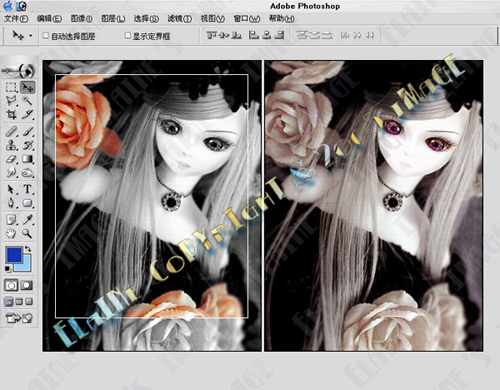Distribute vertical centers icon
The height and width of the screenshot is (390, 500).
[314, 35]
